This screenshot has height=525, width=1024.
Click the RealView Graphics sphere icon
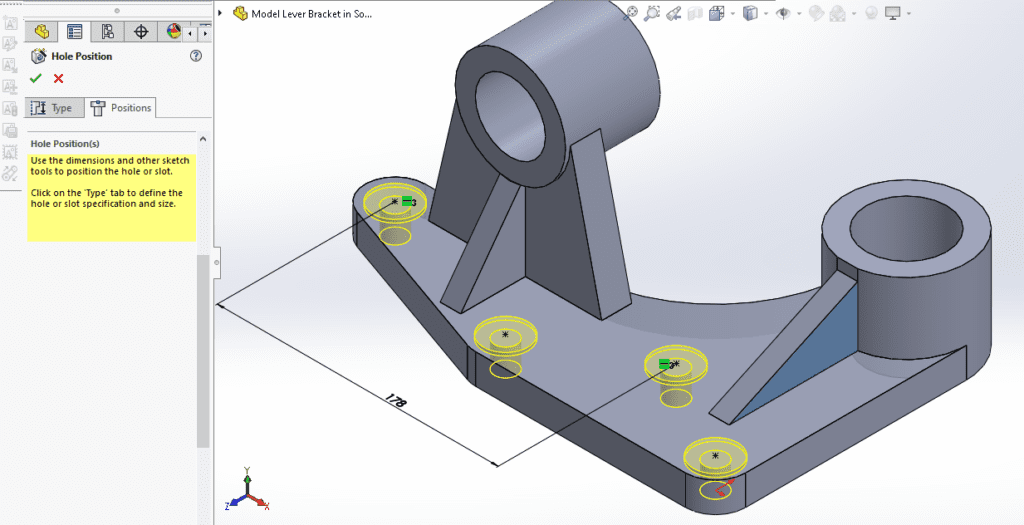[871, 12]
